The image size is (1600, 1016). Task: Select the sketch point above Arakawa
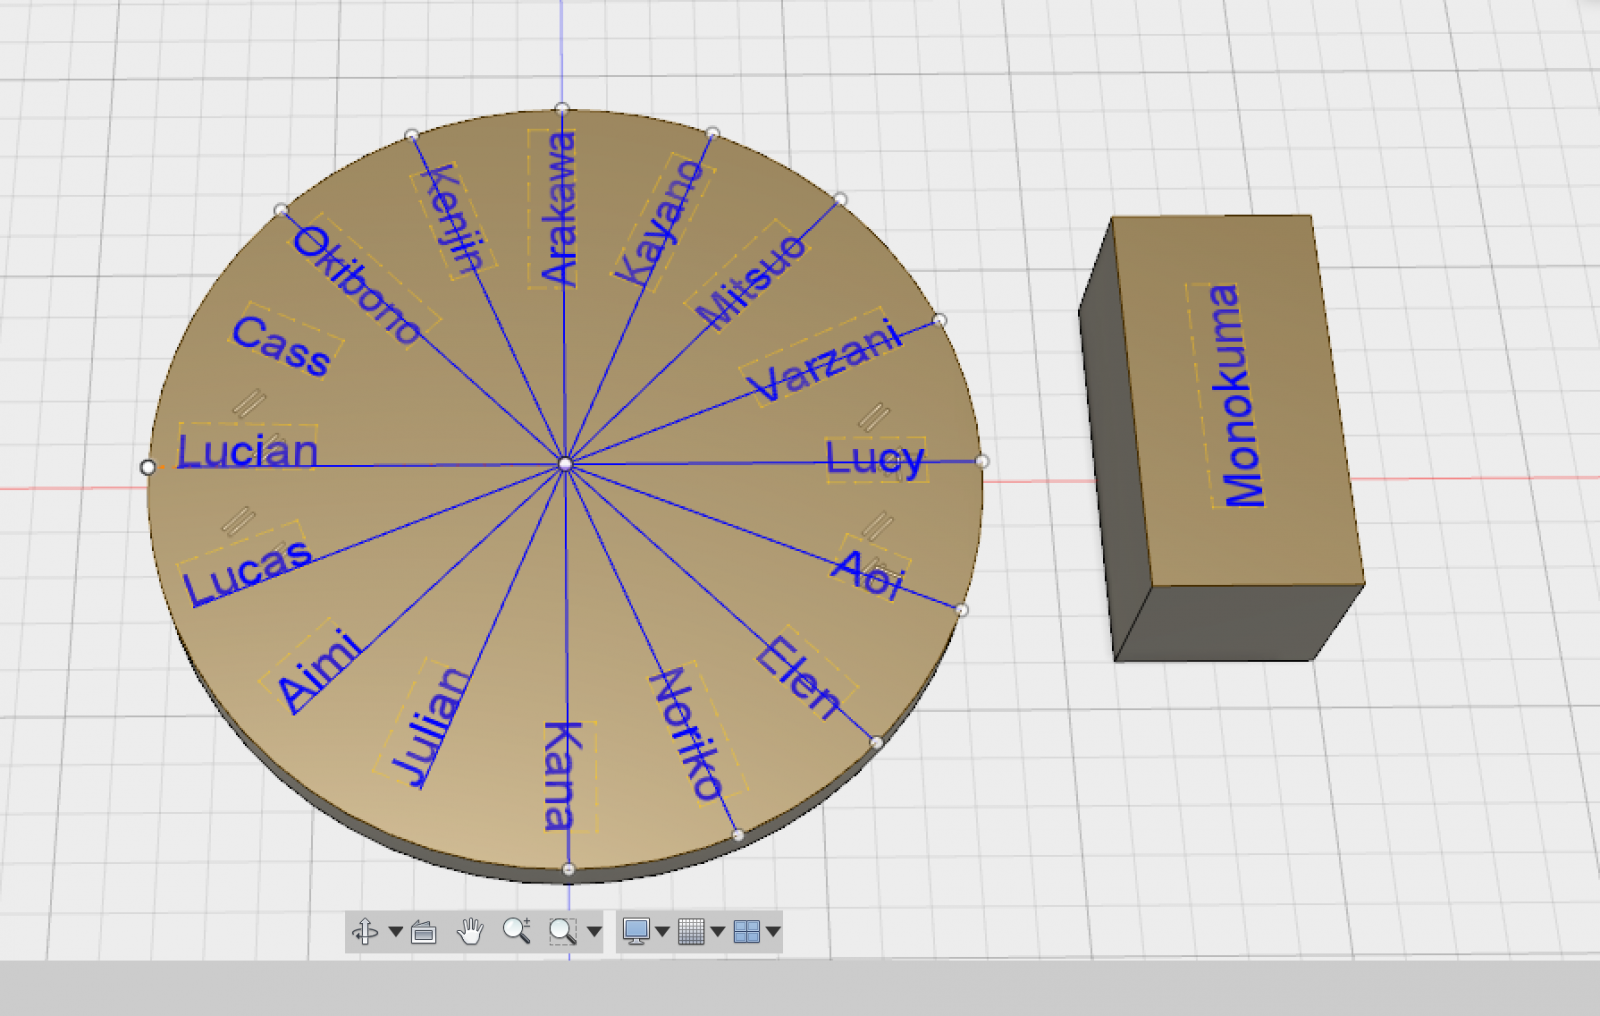pyautogui.click(x=562, y=109)
